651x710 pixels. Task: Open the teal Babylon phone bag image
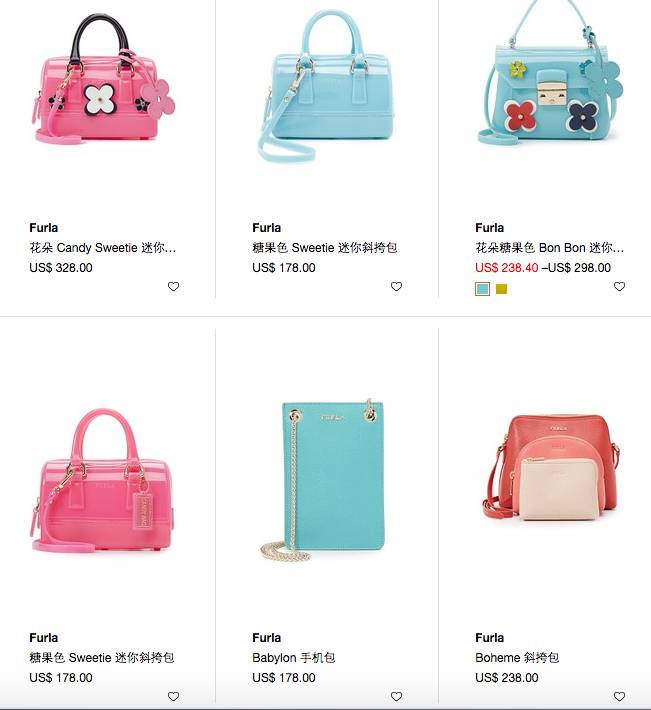click(x=323, y=480)
